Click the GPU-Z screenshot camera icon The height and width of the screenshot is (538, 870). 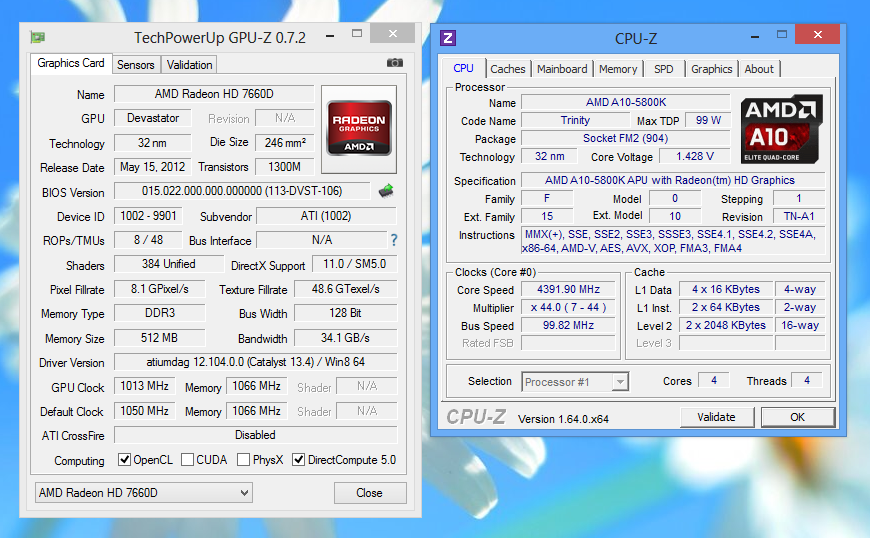[x=394, y=63]
